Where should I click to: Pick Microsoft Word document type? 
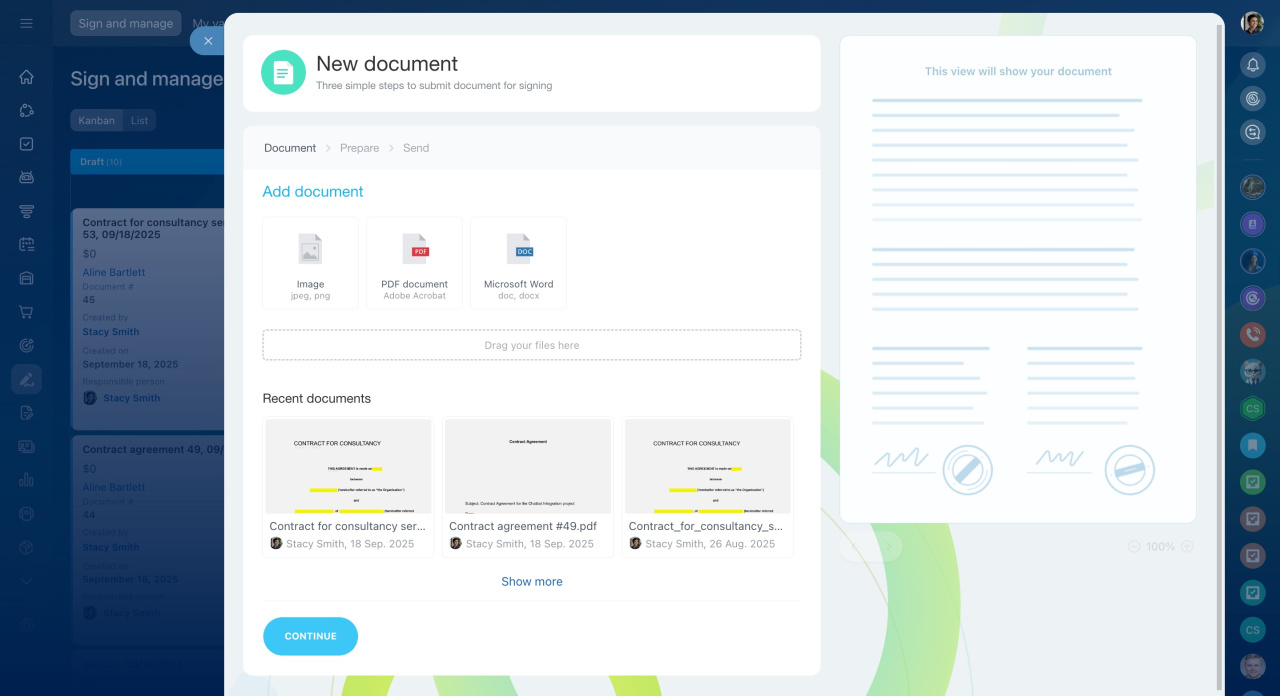click(x=518, y=263)
